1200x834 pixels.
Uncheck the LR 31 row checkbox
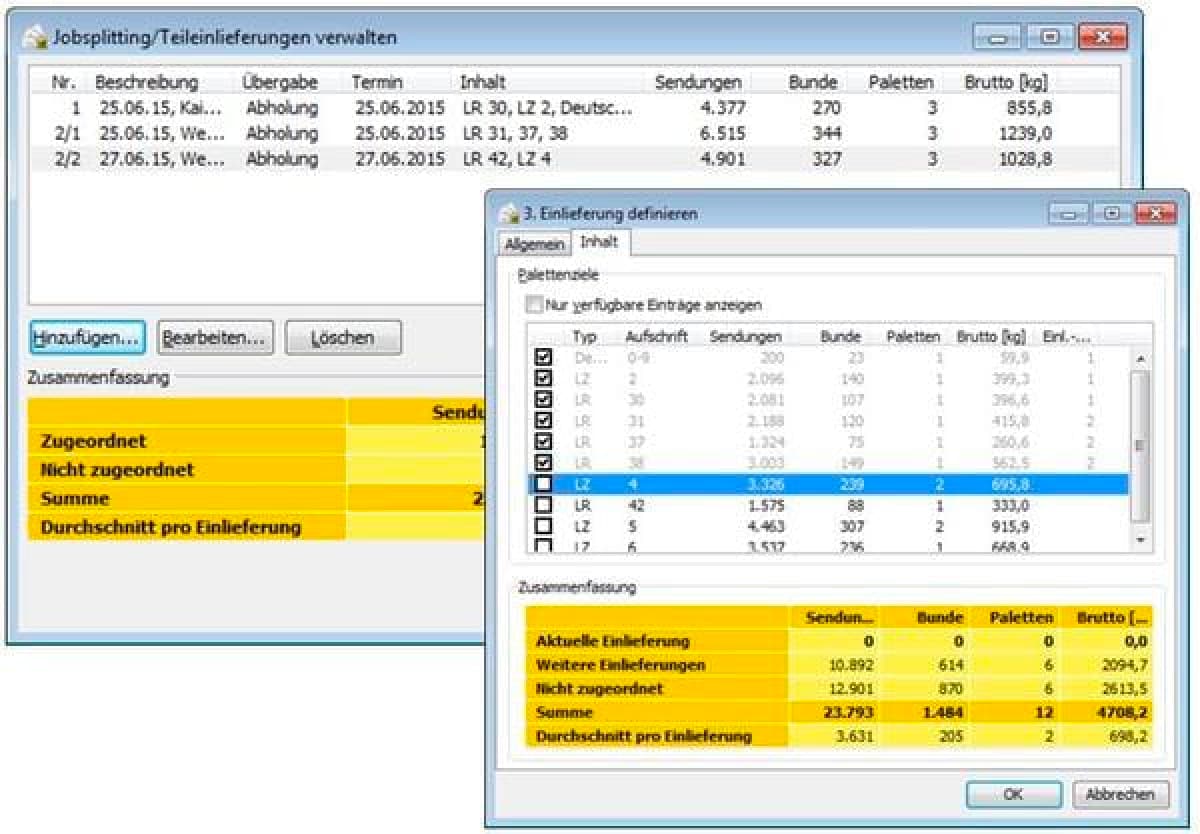pyautogui.click(x=543, y=420)
